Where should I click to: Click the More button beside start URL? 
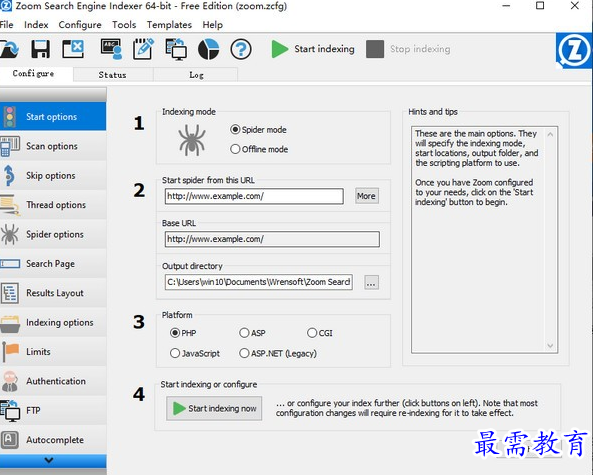(366, 196)
